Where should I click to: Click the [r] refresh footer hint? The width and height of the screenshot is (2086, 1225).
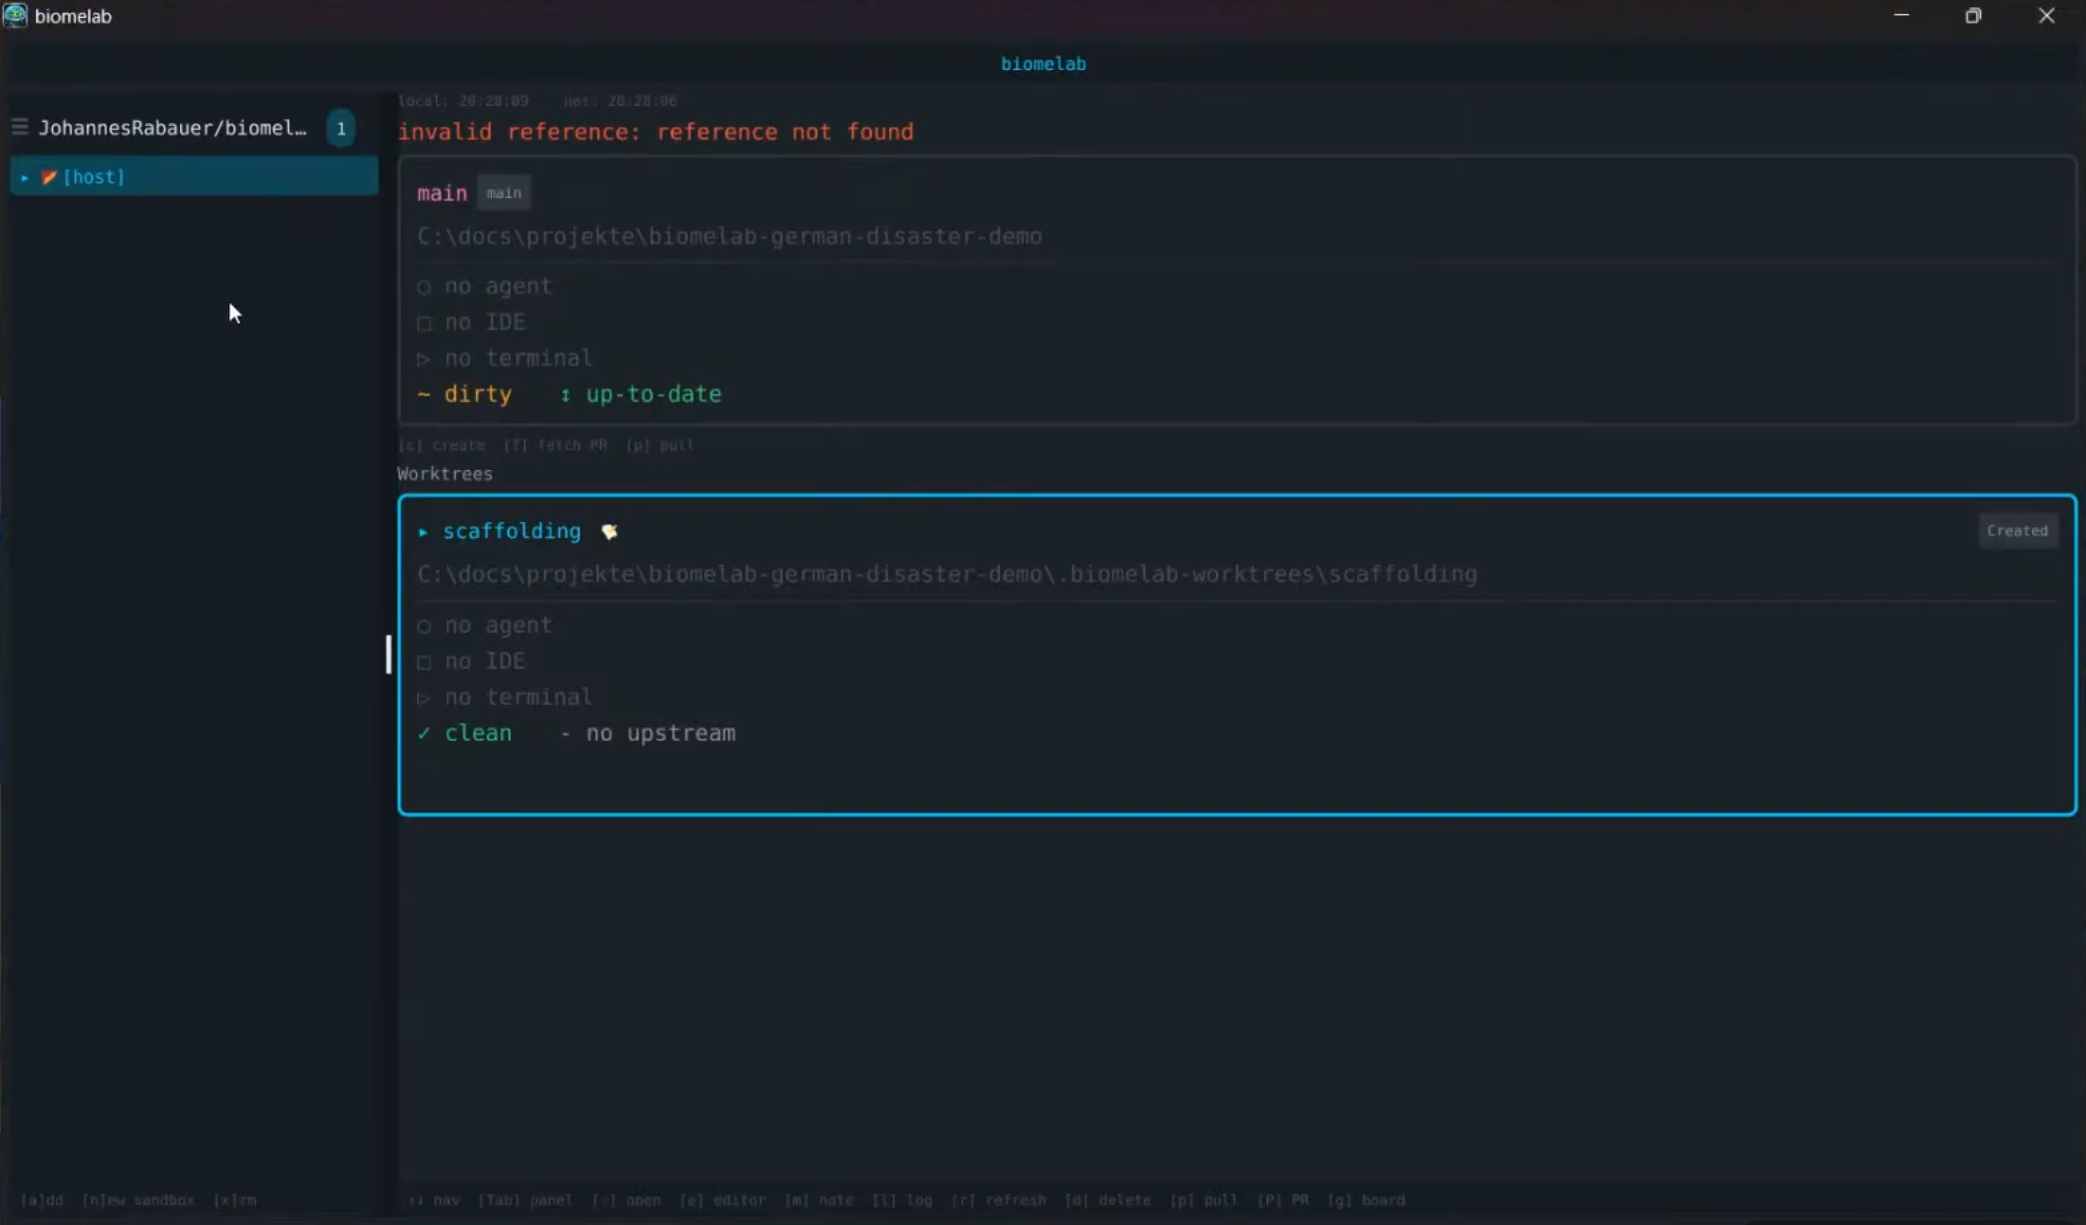(x=998, y=1200)
